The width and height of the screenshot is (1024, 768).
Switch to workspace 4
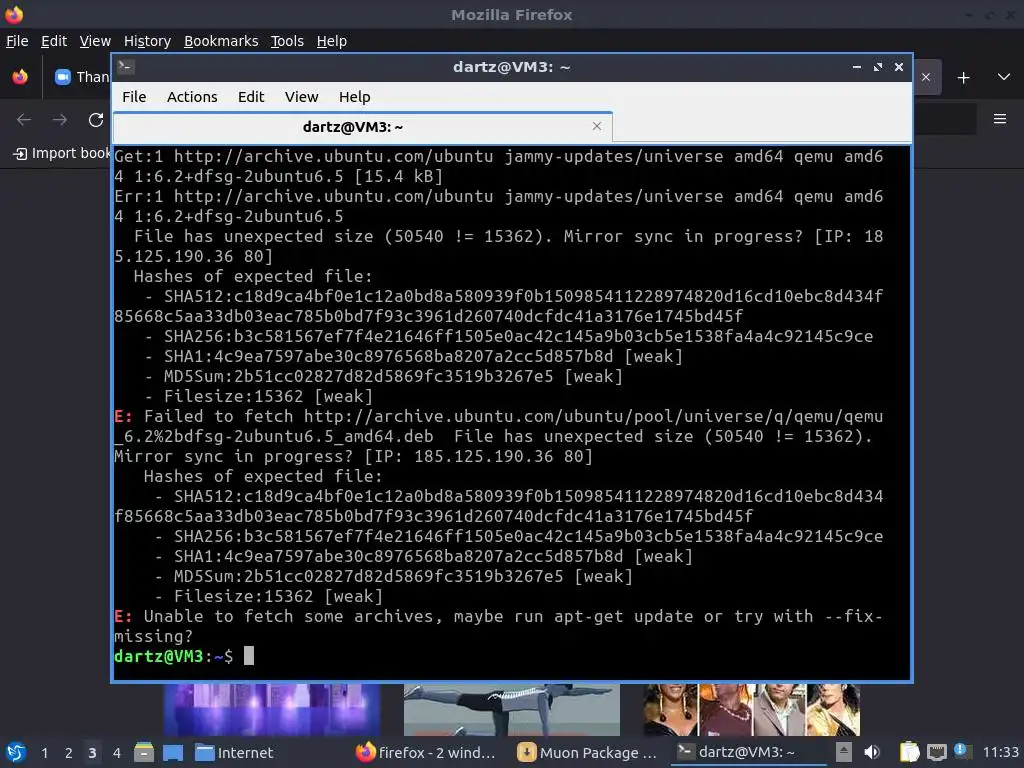pos(117,753)
